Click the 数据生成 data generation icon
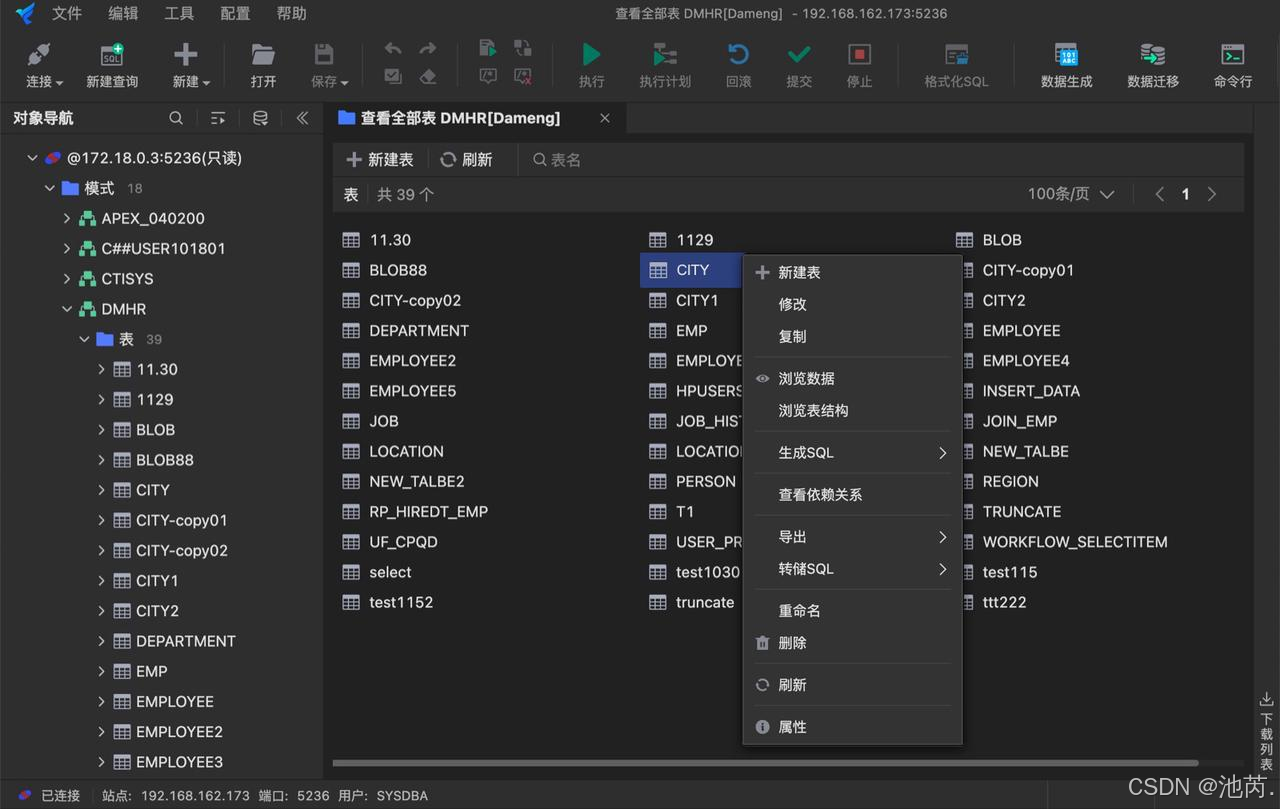The width and height of the screenshot is (1280, 809). coord(1066,60)
